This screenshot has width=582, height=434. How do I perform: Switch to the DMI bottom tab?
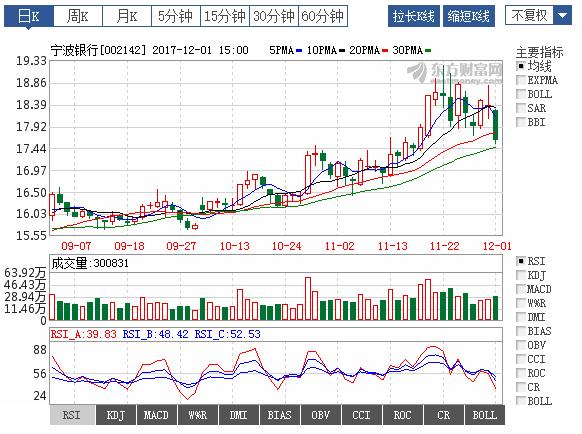239,415
